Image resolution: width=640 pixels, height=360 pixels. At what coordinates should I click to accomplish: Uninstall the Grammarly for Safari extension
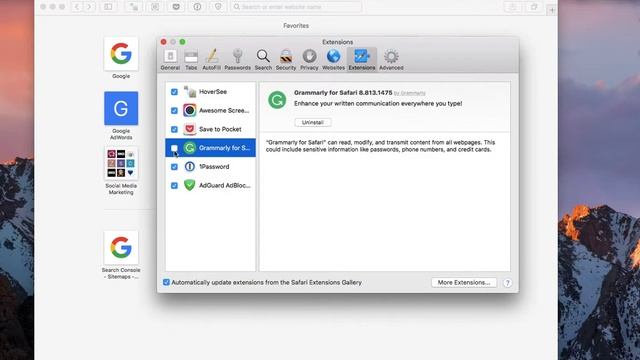[313, 122]
